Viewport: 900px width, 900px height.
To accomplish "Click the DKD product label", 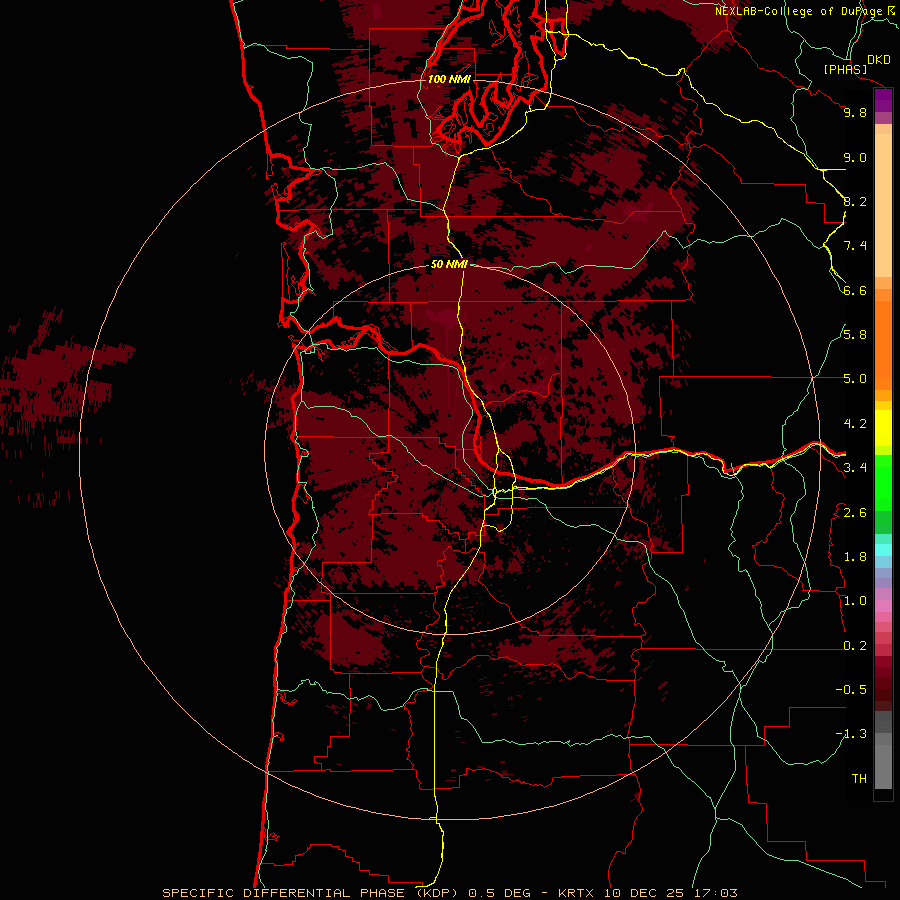I will (x=879, y=60).
